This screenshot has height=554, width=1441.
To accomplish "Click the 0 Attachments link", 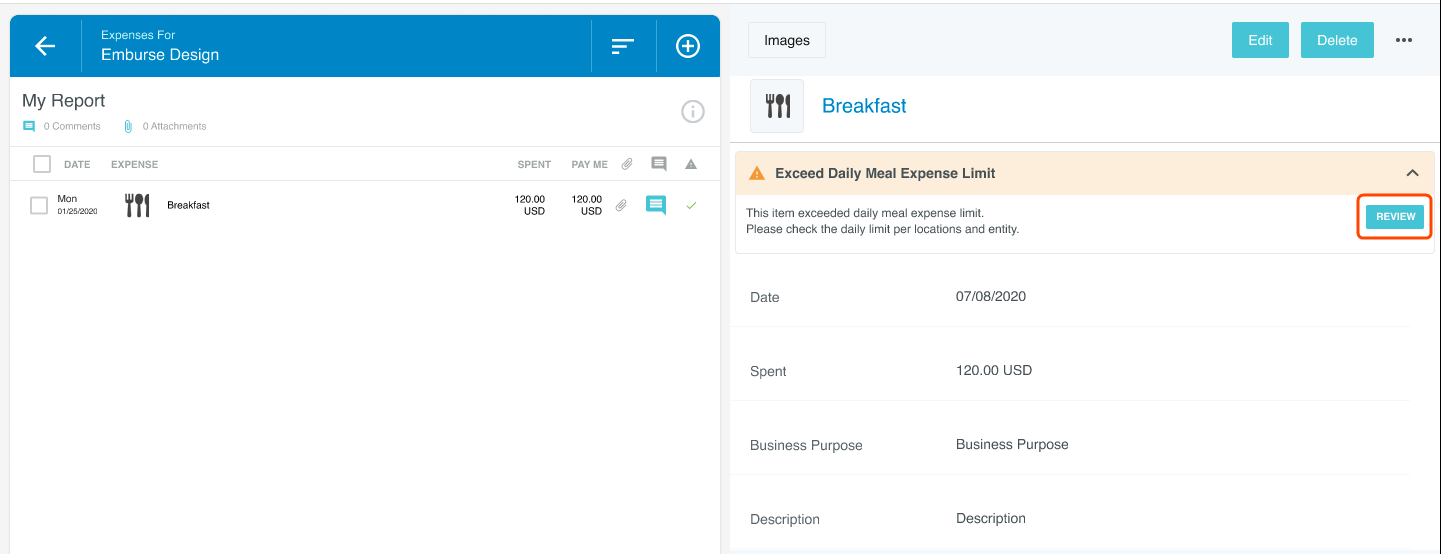I will (173, 127).
